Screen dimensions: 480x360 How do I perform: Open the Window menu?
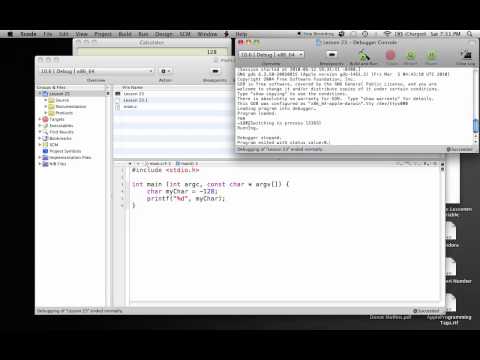[x=207, y=34]
